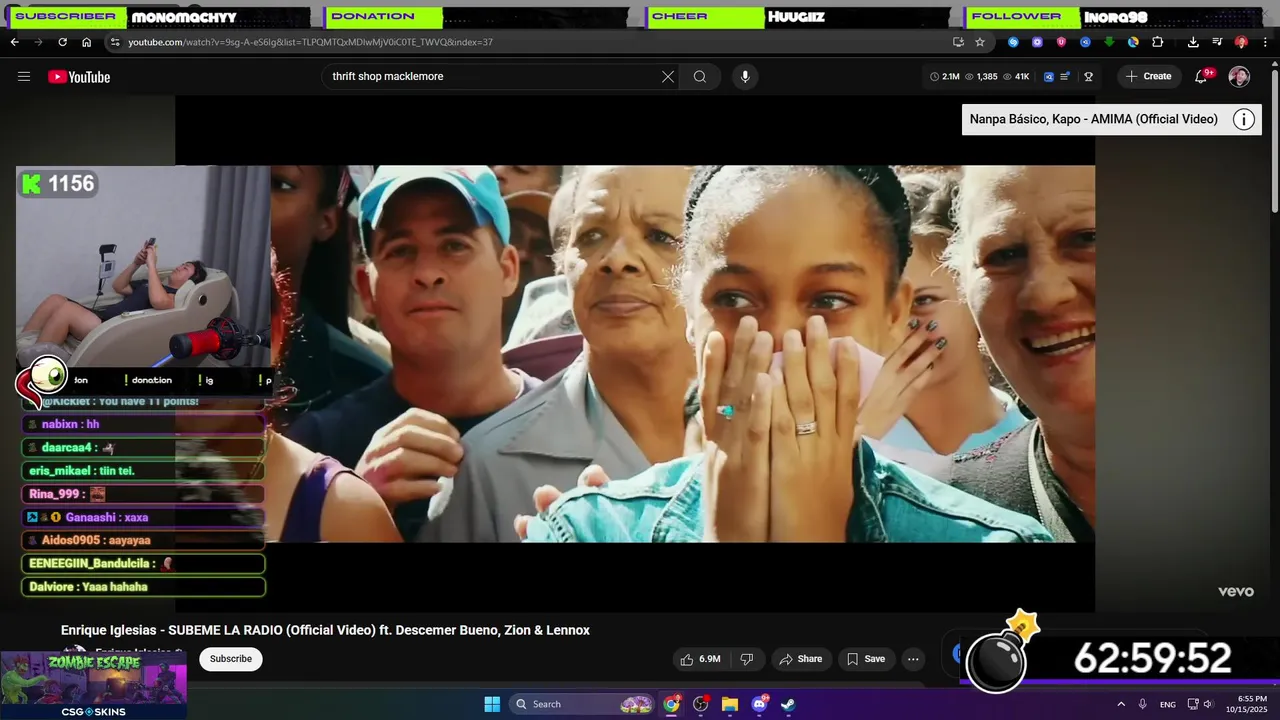Open Discord from the taskbar

click(759, 704)
